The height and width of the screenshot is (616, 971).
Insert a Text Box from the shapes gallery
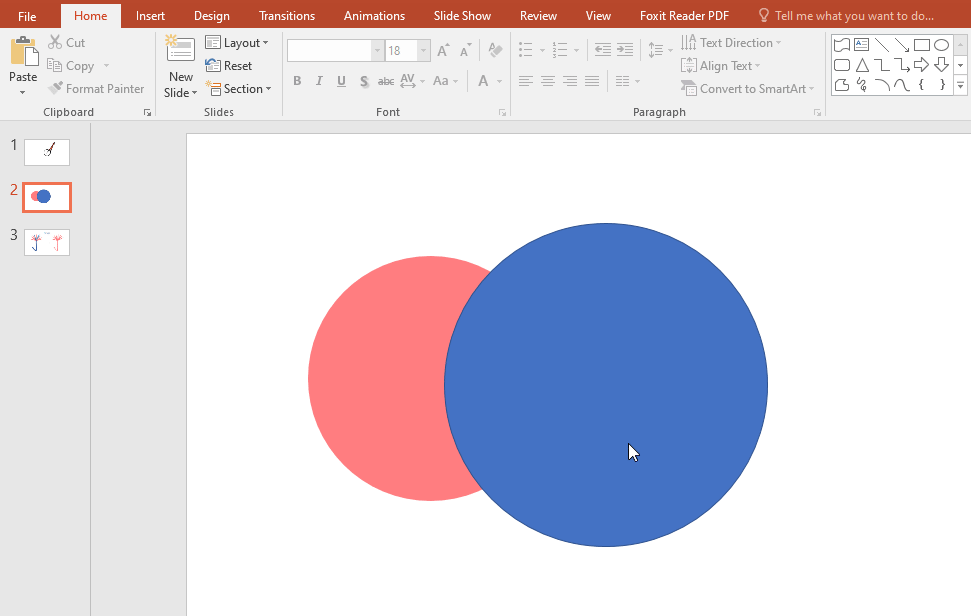pos(861,44)
